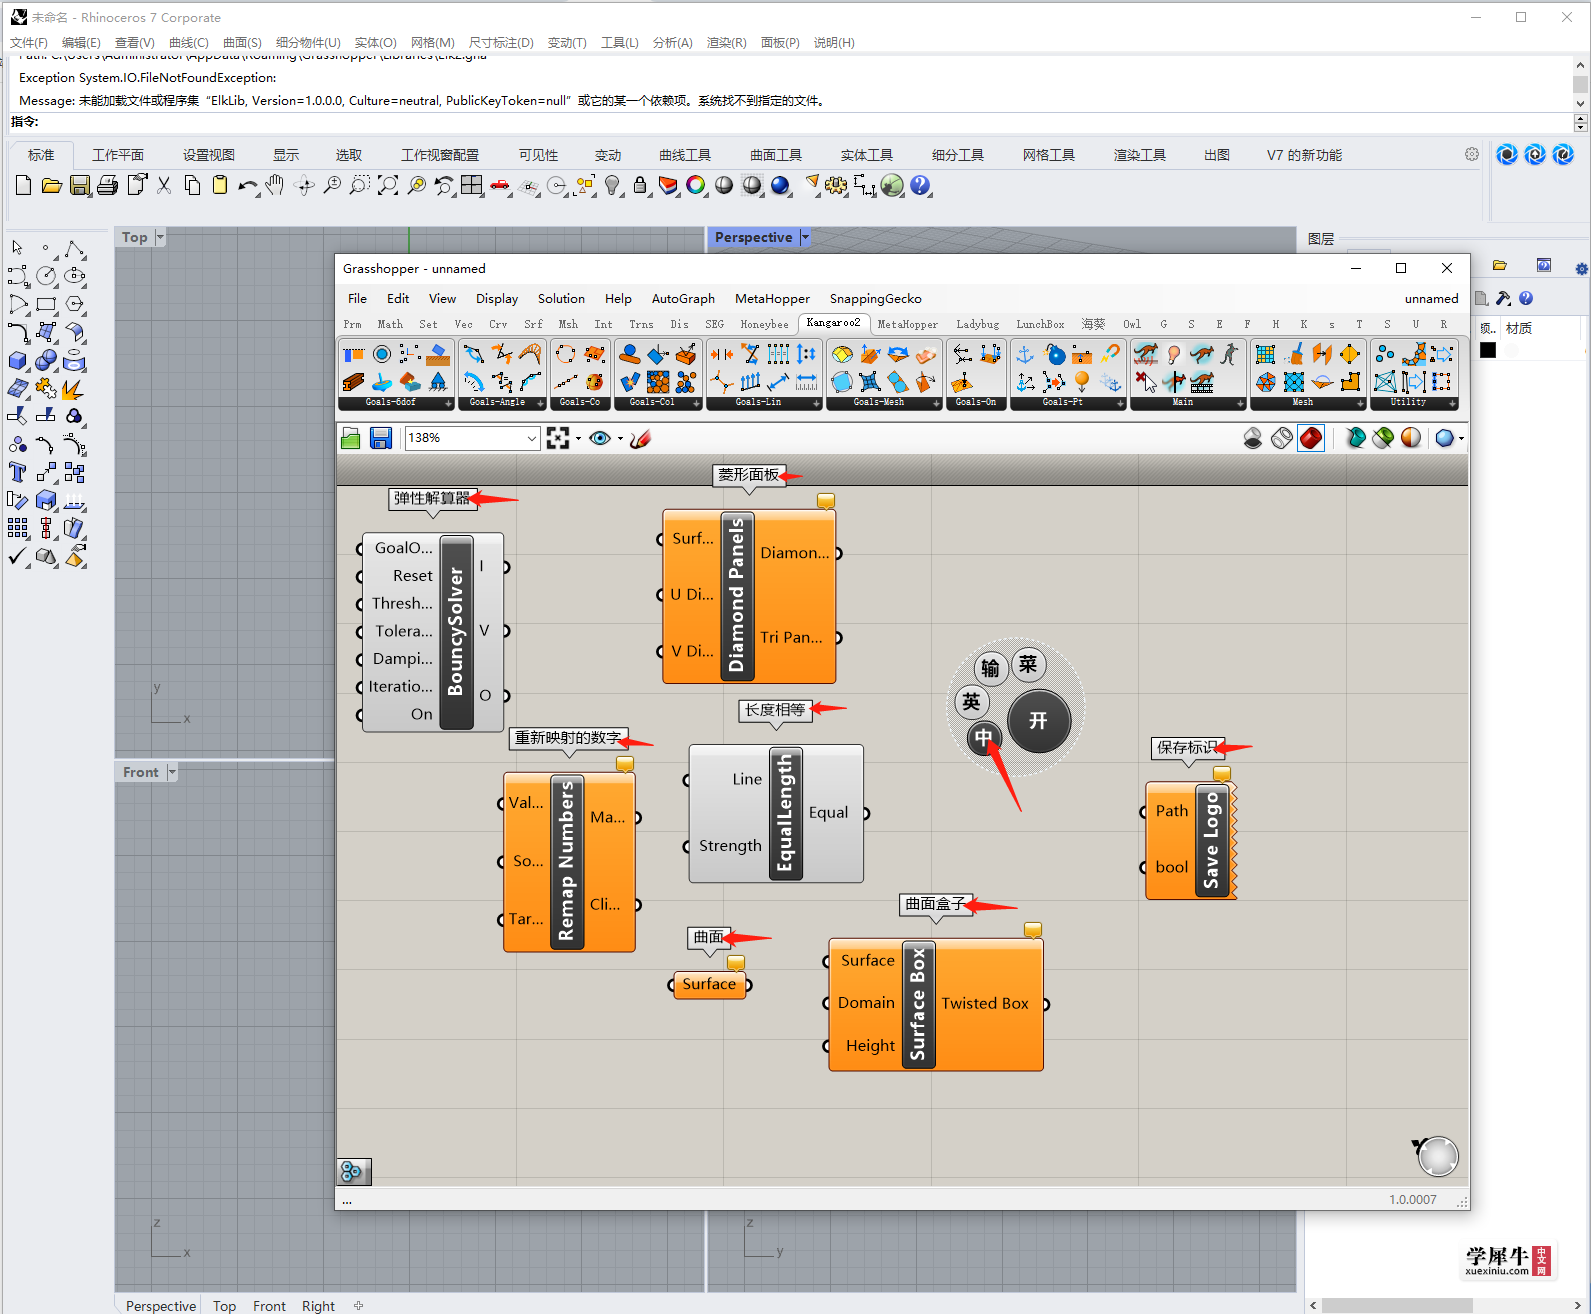
Task: Click the Text tool in Rhino left sidebar
Action: [x=18, y=472]
